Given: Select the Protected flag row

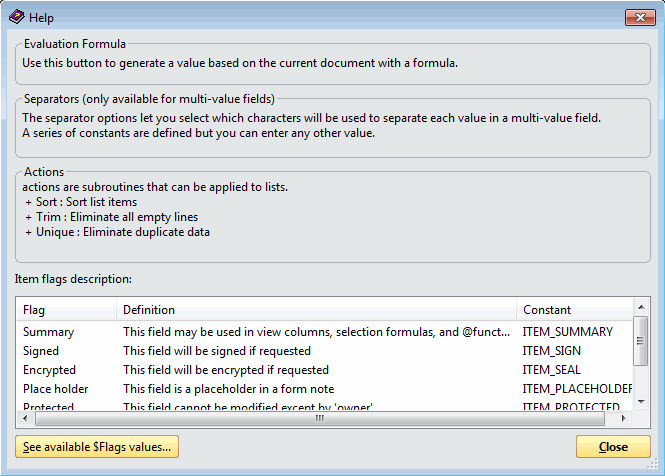Looking at the screenshot, I should (x=48, y=406).
